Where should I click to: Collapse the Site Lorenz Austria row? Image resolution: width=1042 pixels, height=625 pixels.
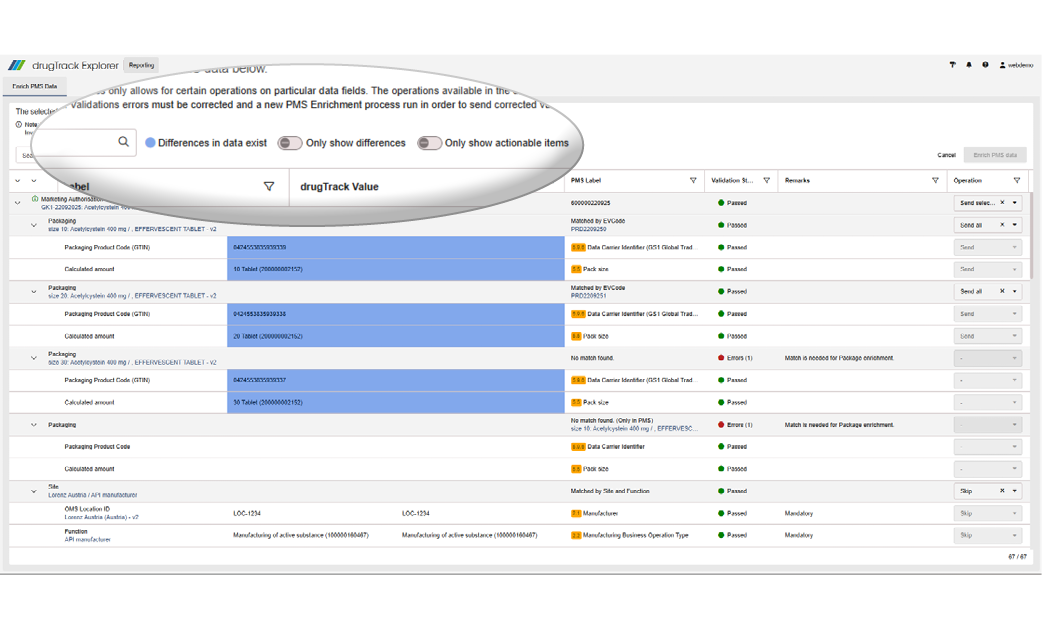pyautogui.click(x=34, y=491)
